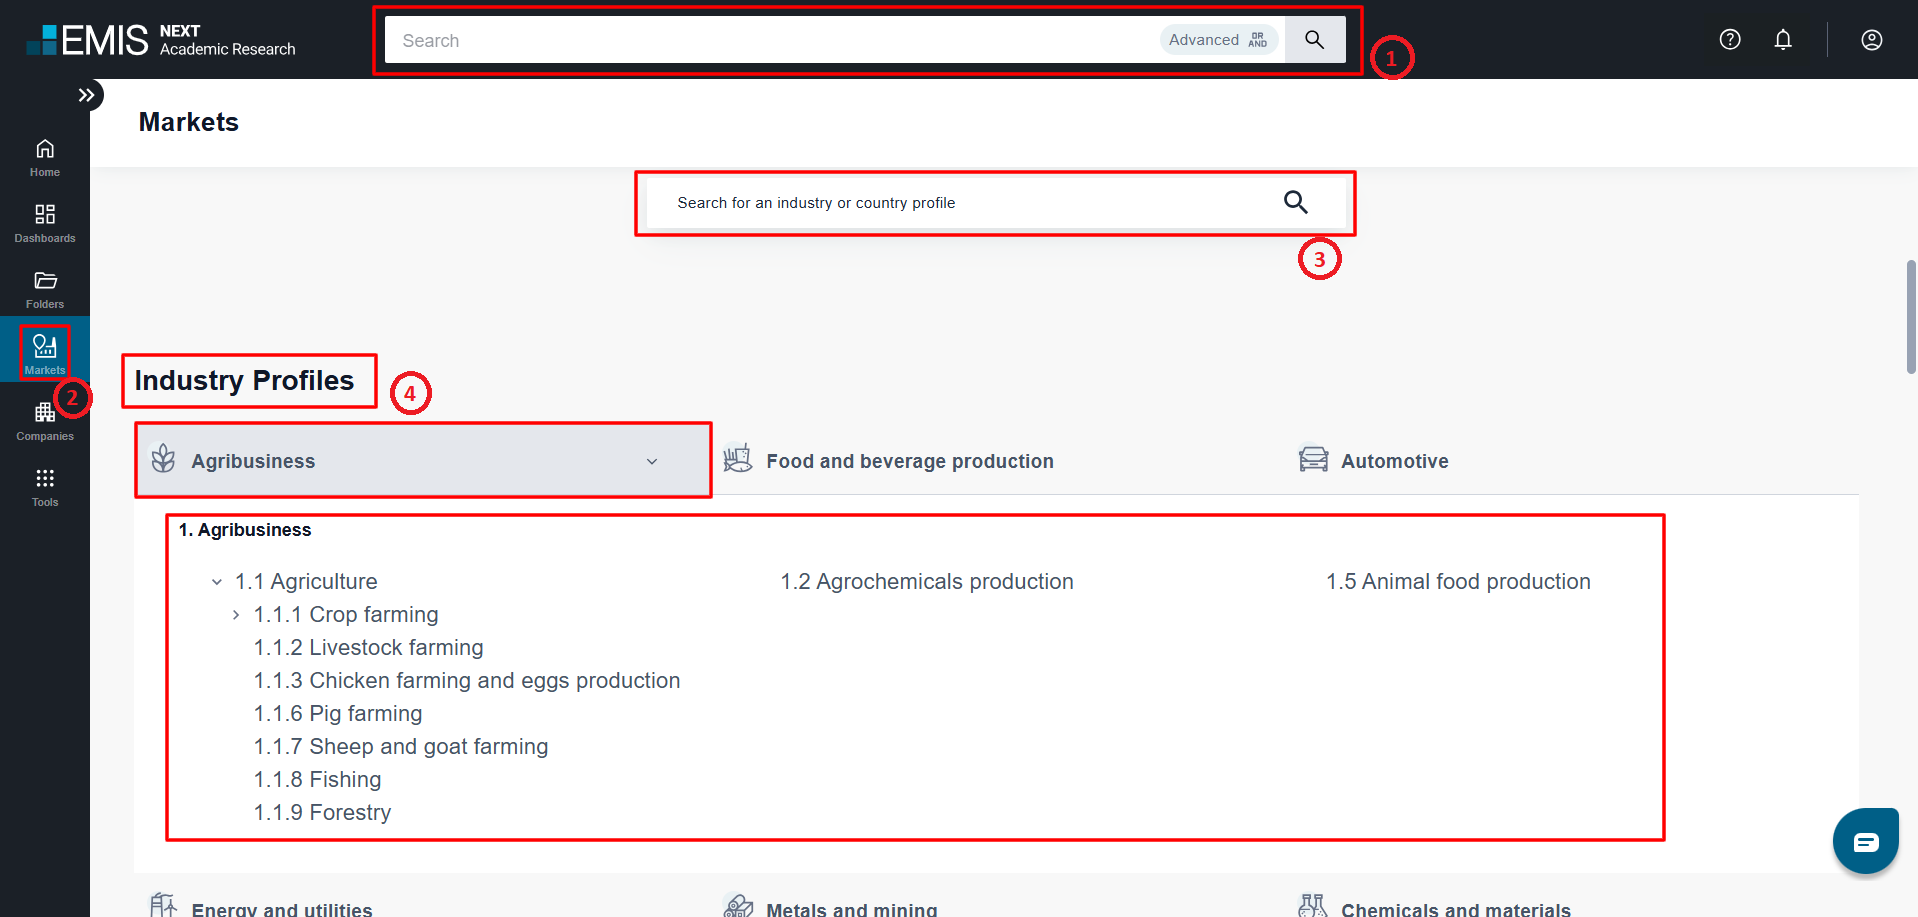The image size is (1918, 917).
Task: Open Folders in the sidebar
Action: coord(45,290)
